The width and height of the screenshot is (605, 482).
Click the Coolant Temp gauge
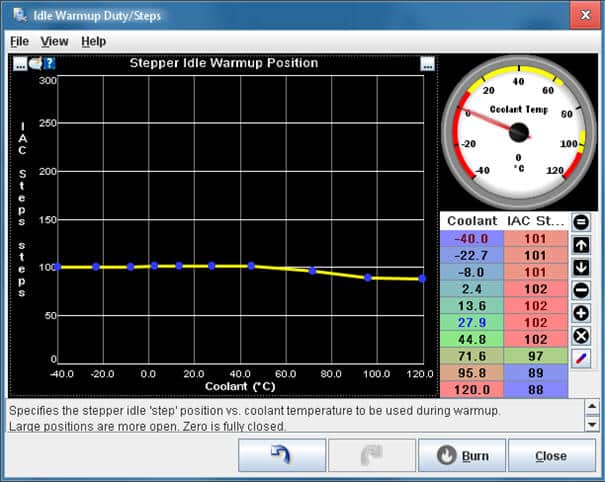click(x=518, y=131)
